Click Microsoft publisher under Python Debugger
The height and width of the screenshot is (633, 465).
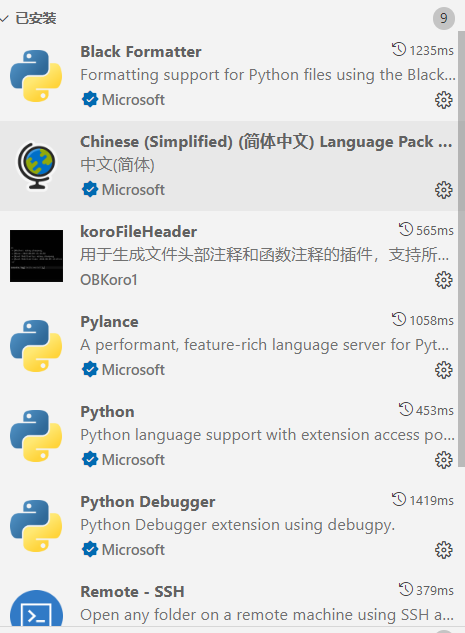tap(133, 550)
